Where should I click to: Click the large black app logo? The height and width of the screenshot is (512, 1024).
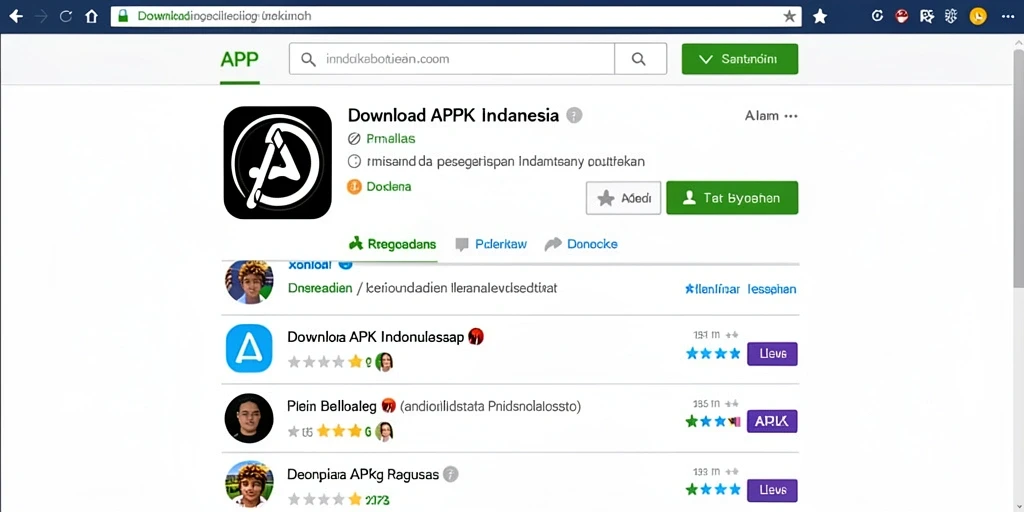coord(278,162)
